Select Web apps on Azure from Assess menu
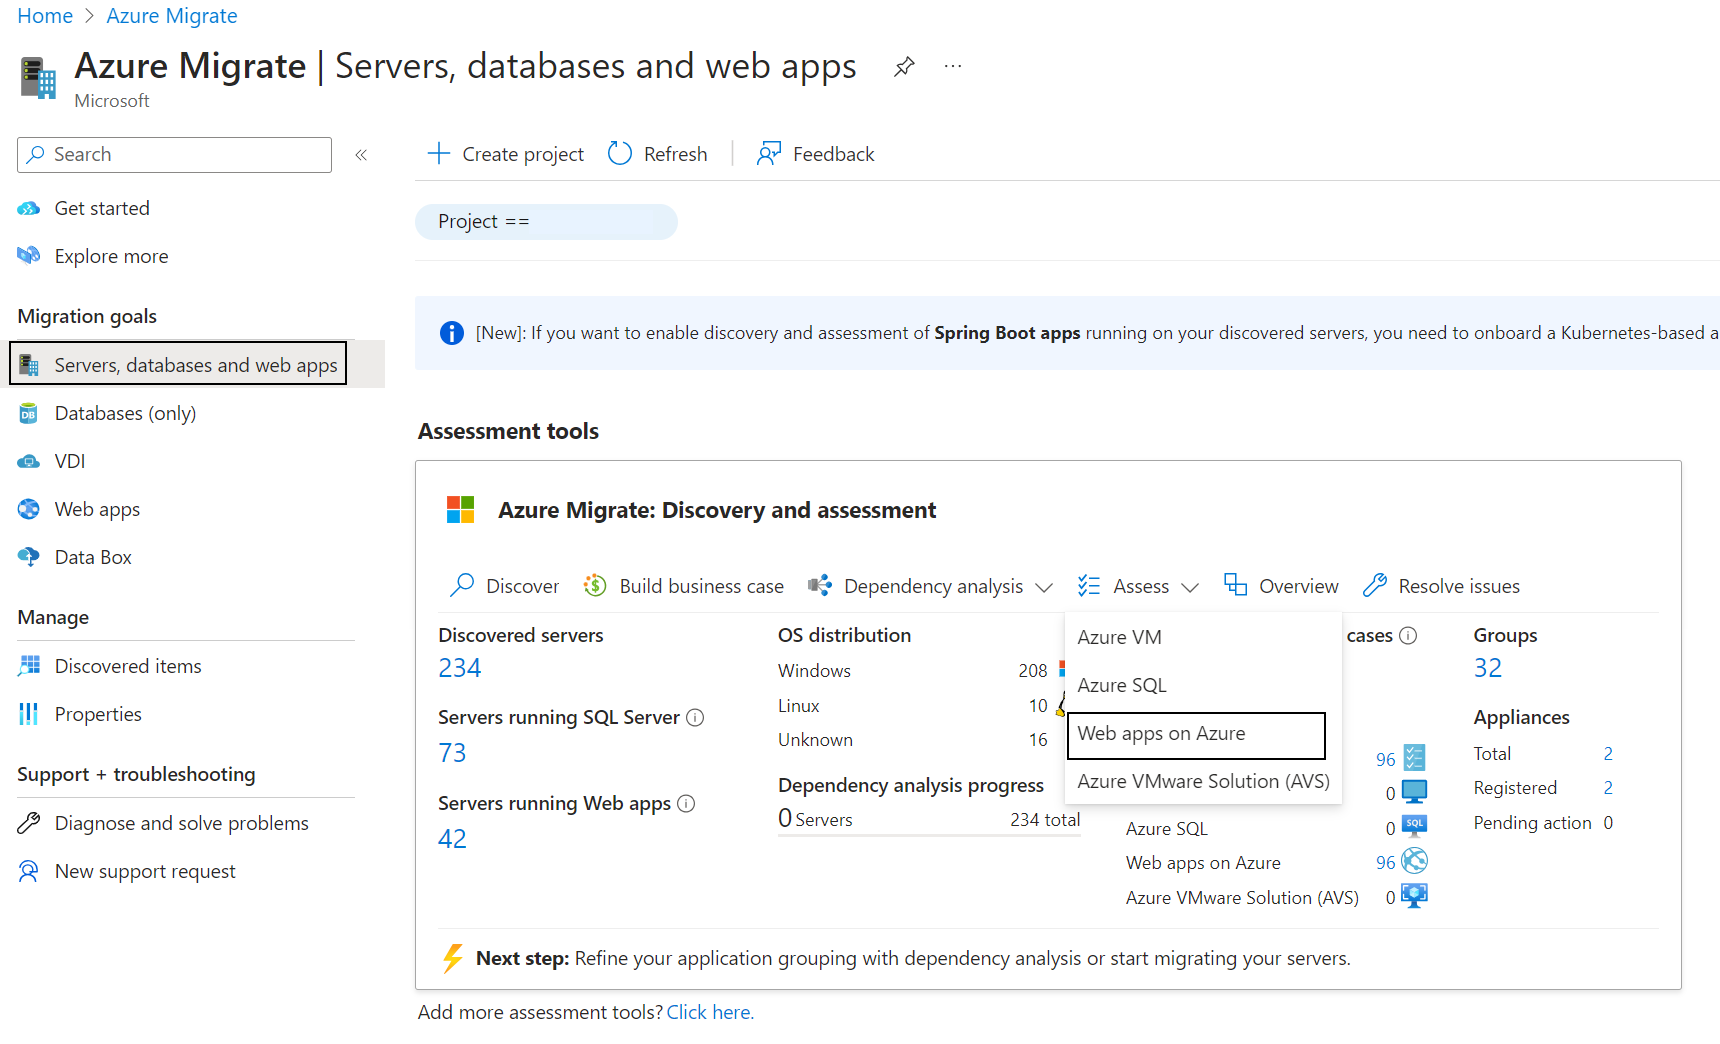Image resolution: width=1720 pixels, height=1044 pixels. pos(1161,733)
